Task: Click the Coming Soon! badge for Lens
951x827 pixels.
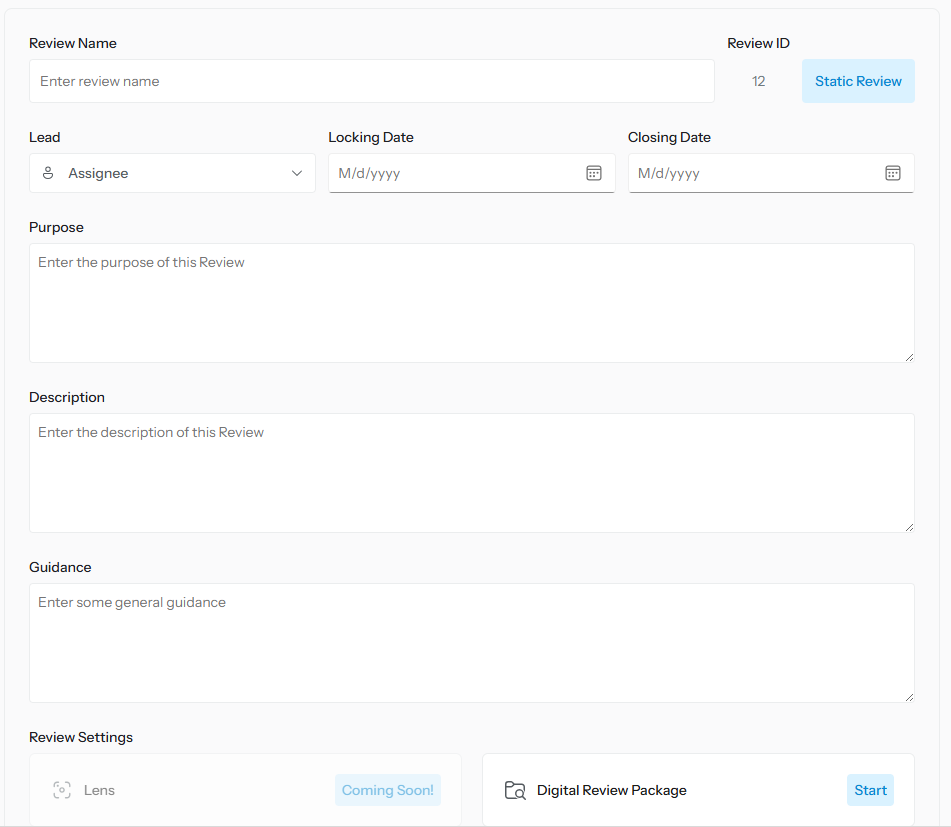Action: (x=388, y=790)
